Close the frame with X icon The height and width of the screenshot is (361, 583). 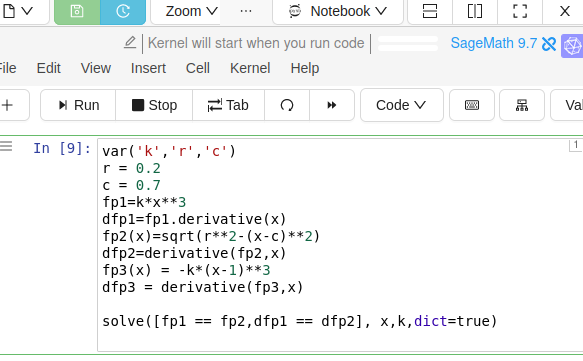565,12
